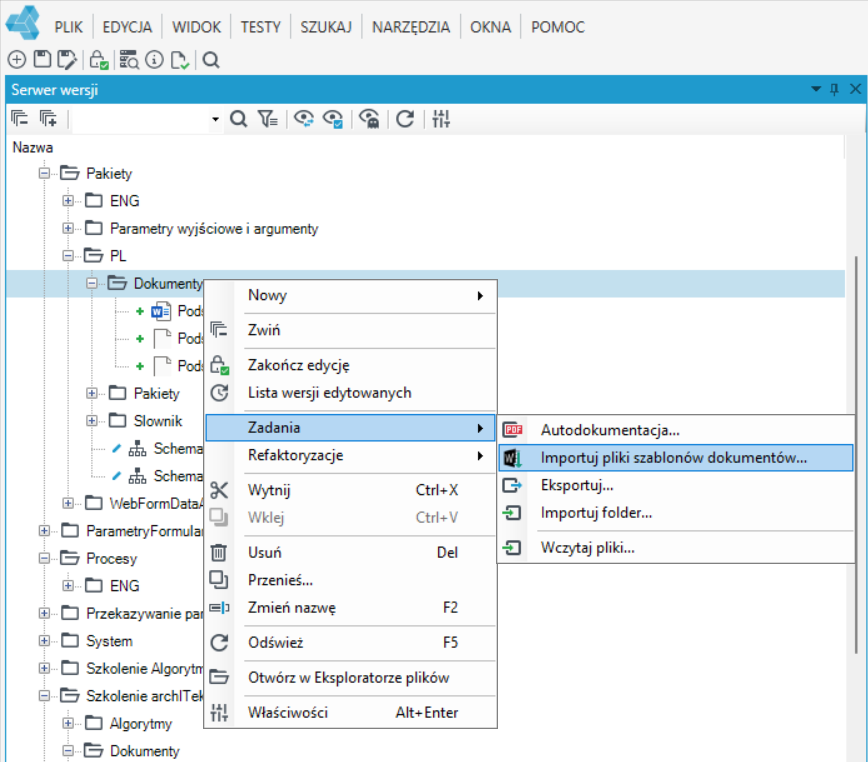Click the list search icon in top toolbar
The image size is (868, 762).
click(x=129, y=60)
